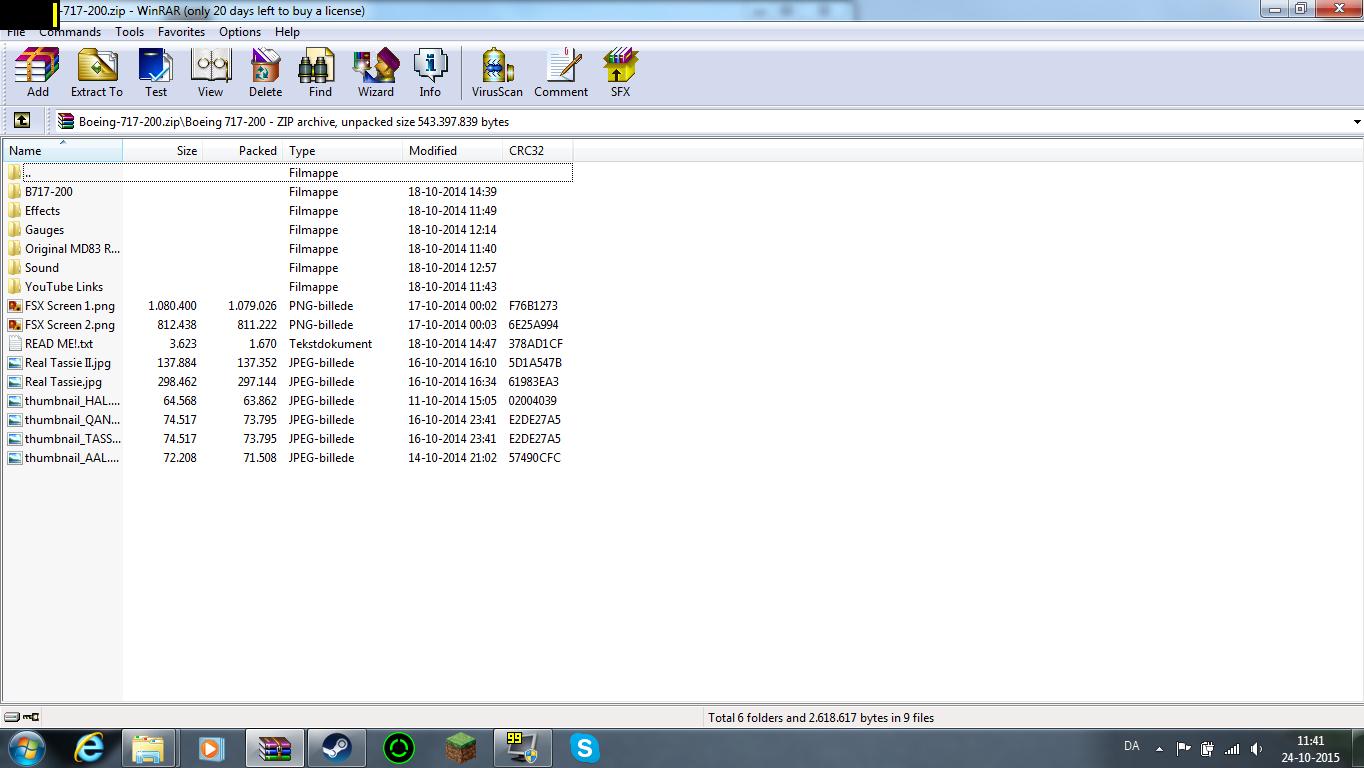Click the WinRAR taskbar button
1364x768 pixels.
(x=274, y=748)
